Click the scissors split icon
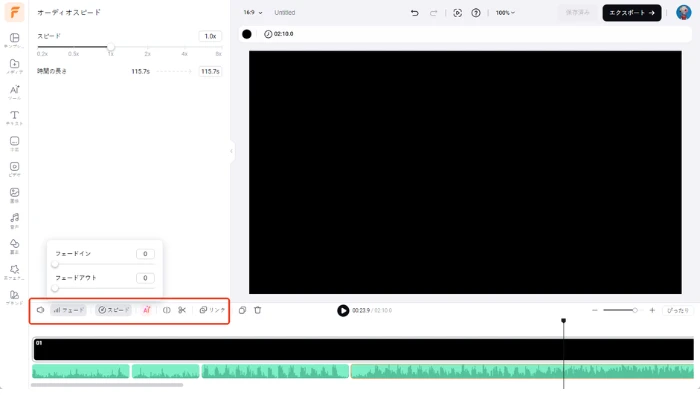The width and height of the screenshot is (700, 400). coord(182,310)
